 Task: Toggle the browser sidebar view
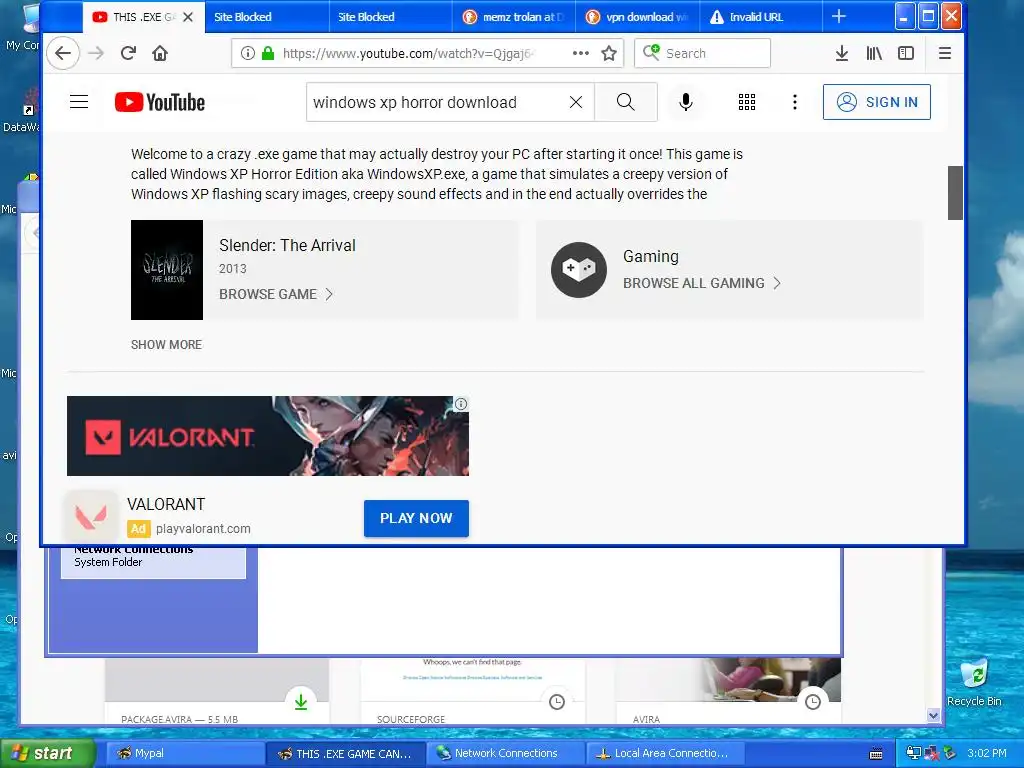(x=906, y=54)
